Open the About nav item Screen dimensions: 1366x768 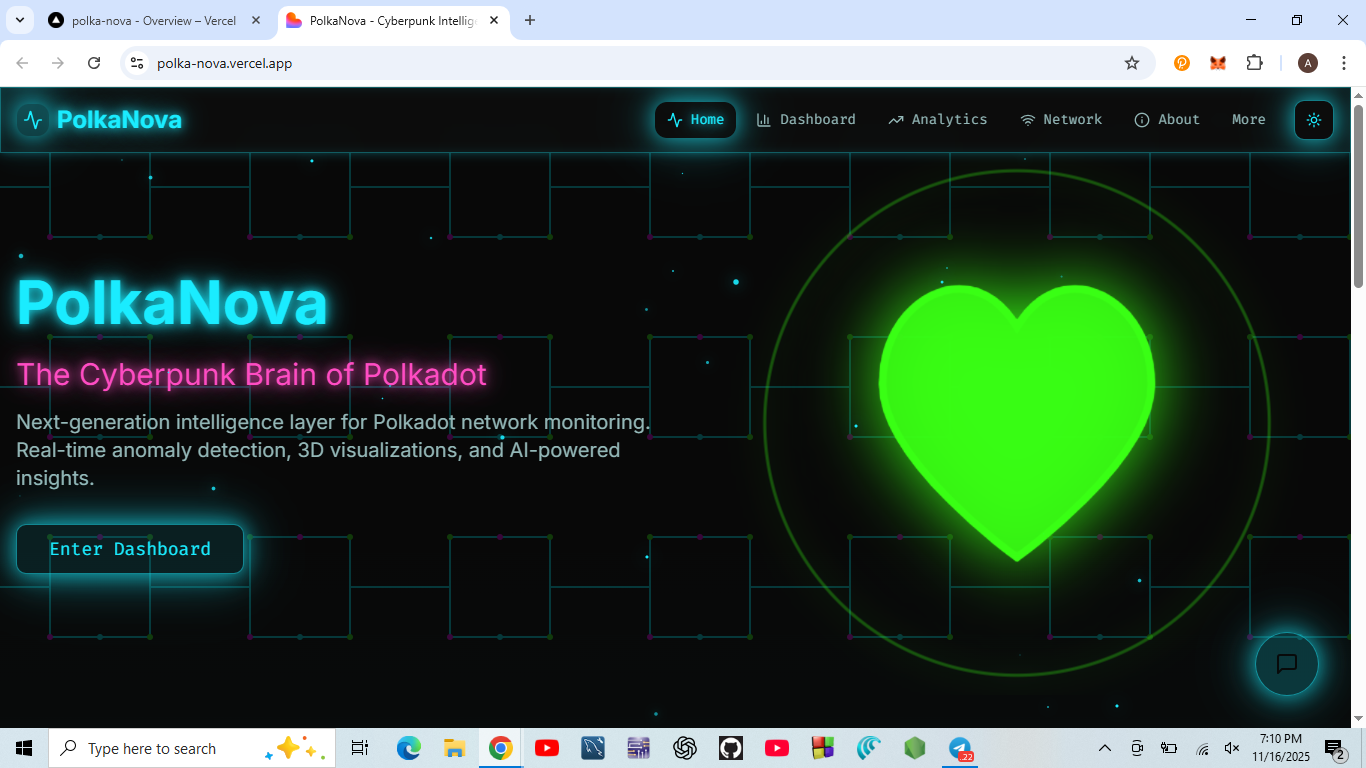[1166, 120]
